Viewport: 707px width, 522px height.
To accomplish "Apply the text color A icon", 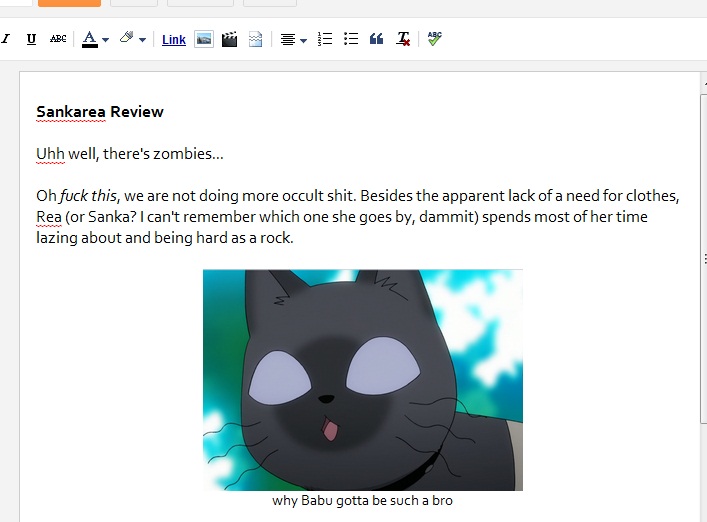I will tap(90, 39).
